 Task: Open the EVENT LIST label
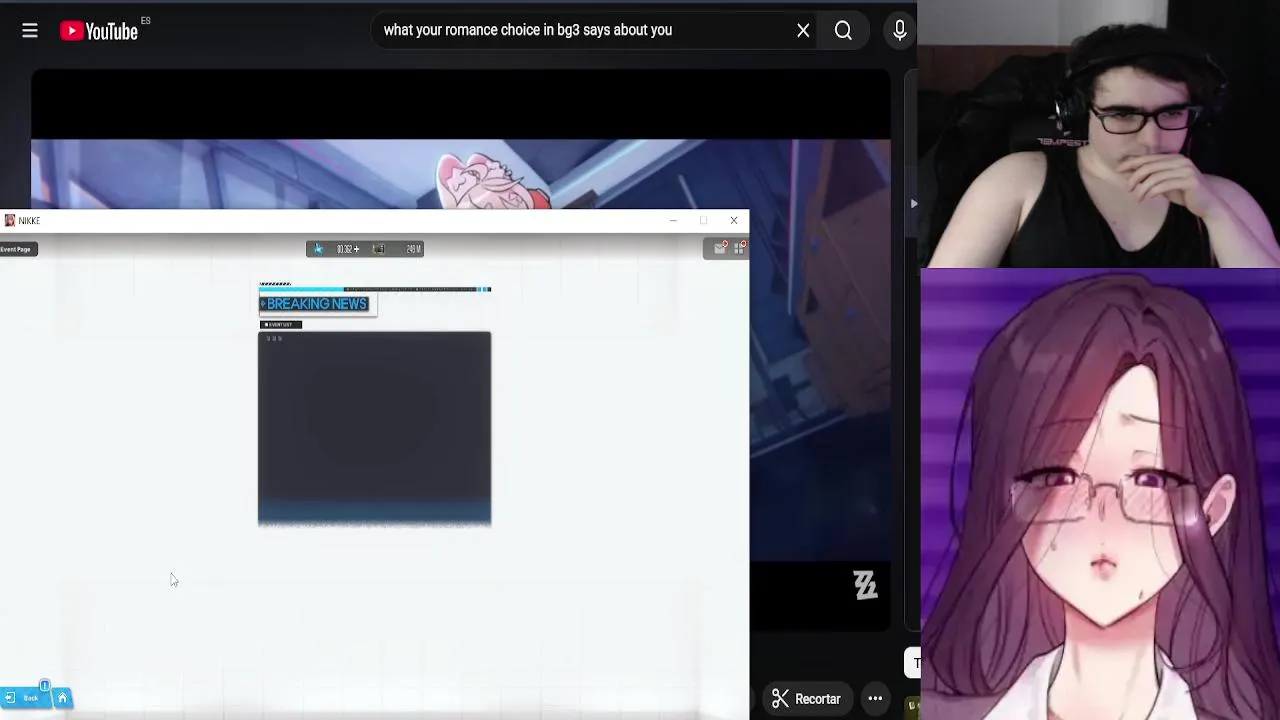pos(280,324)
